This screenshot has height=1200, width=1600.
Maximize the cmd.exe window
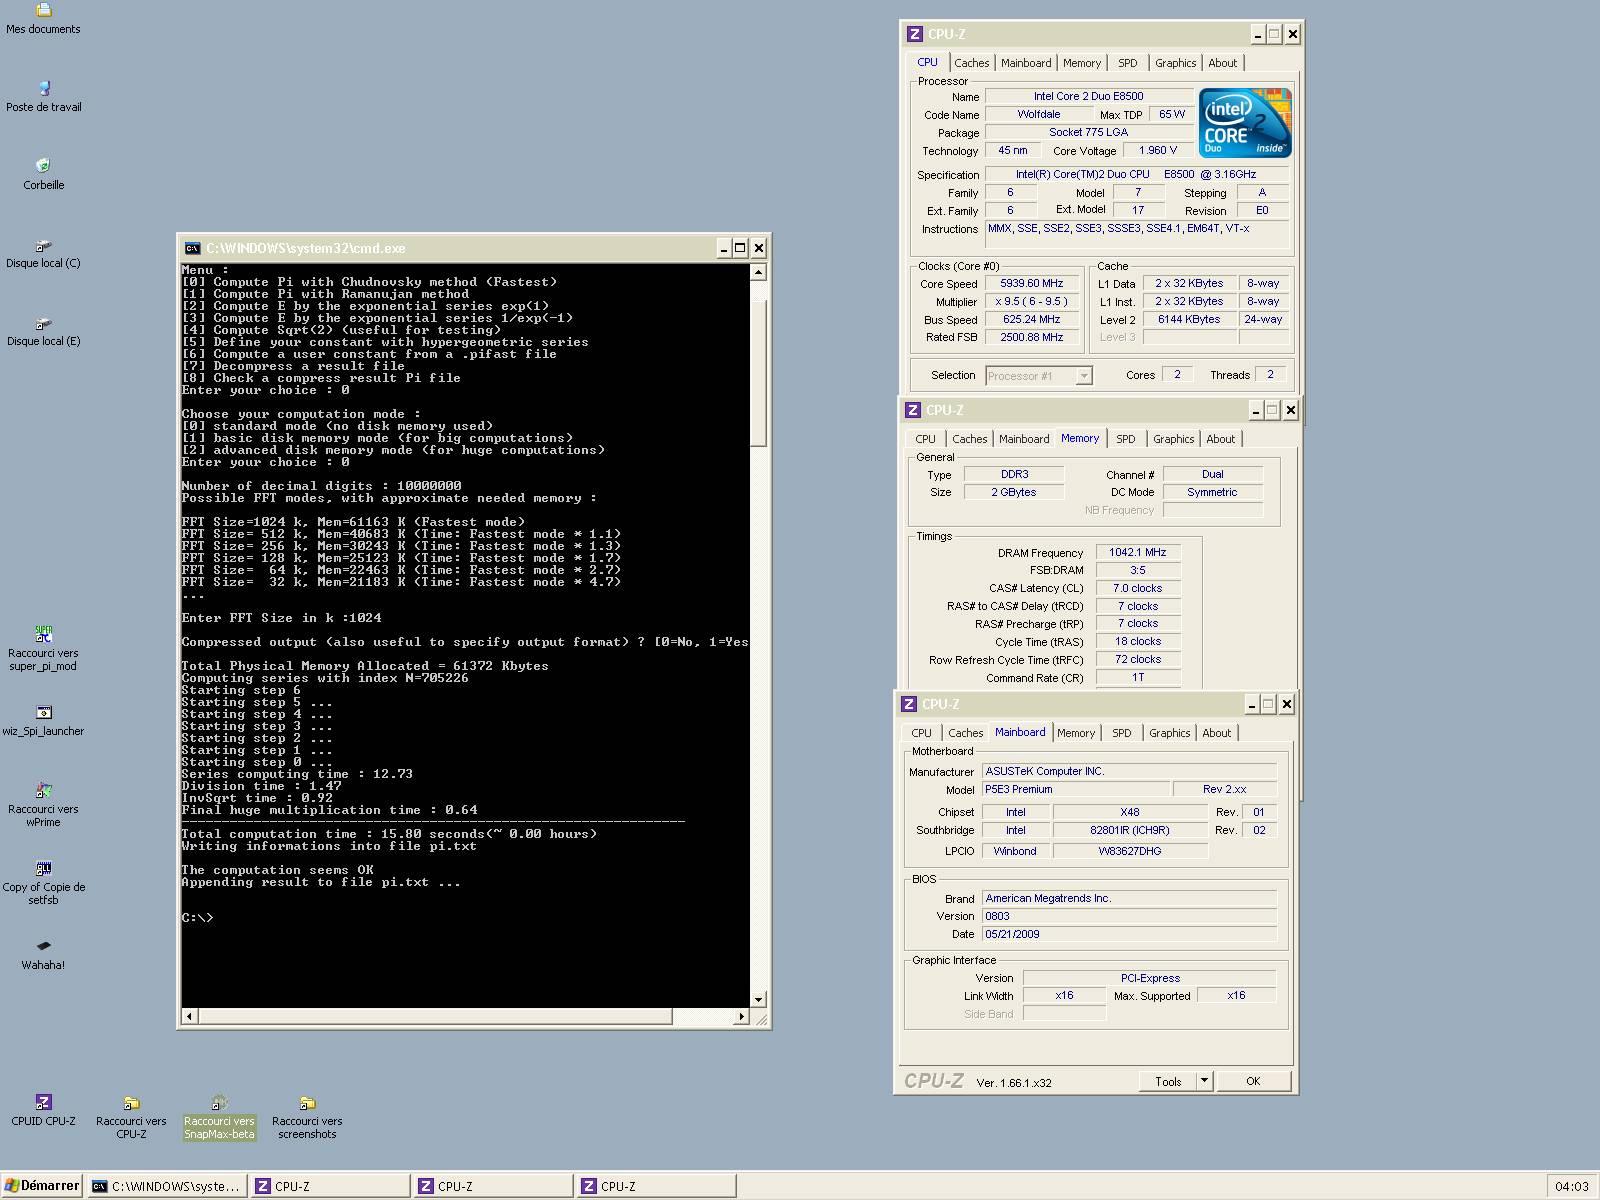click(x=740, y=248)
